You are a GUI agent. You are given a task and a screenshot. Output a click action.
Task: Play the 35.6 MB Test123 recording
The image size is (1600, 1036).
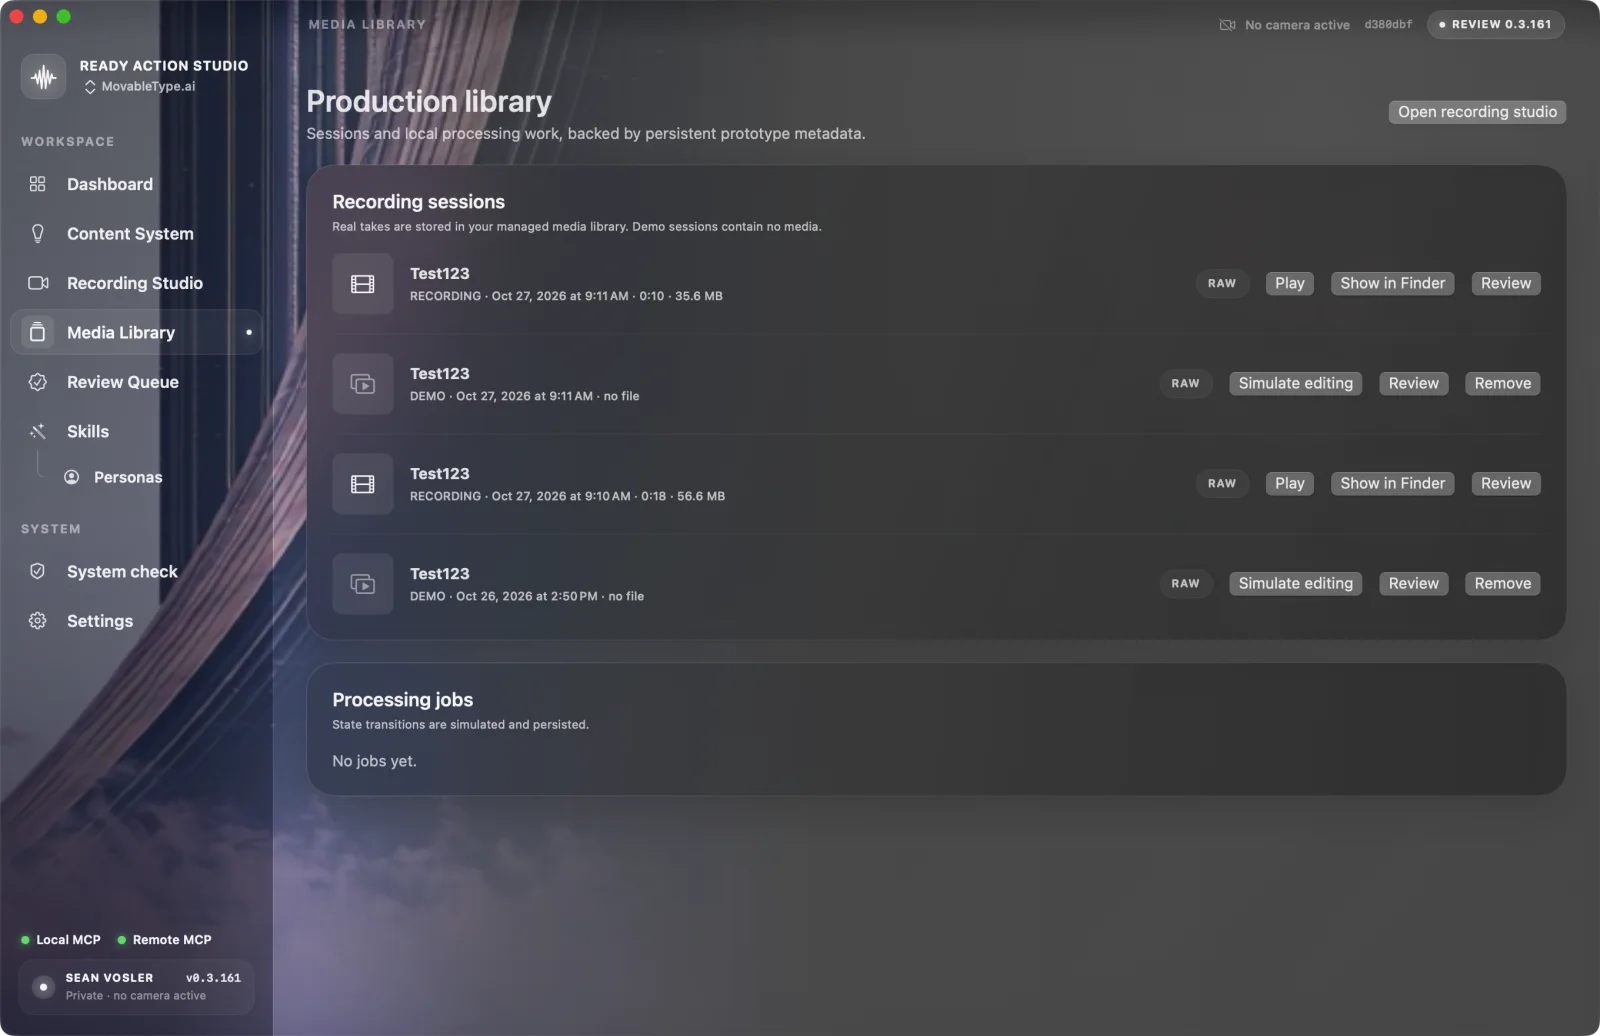[x=1290, y=283]
